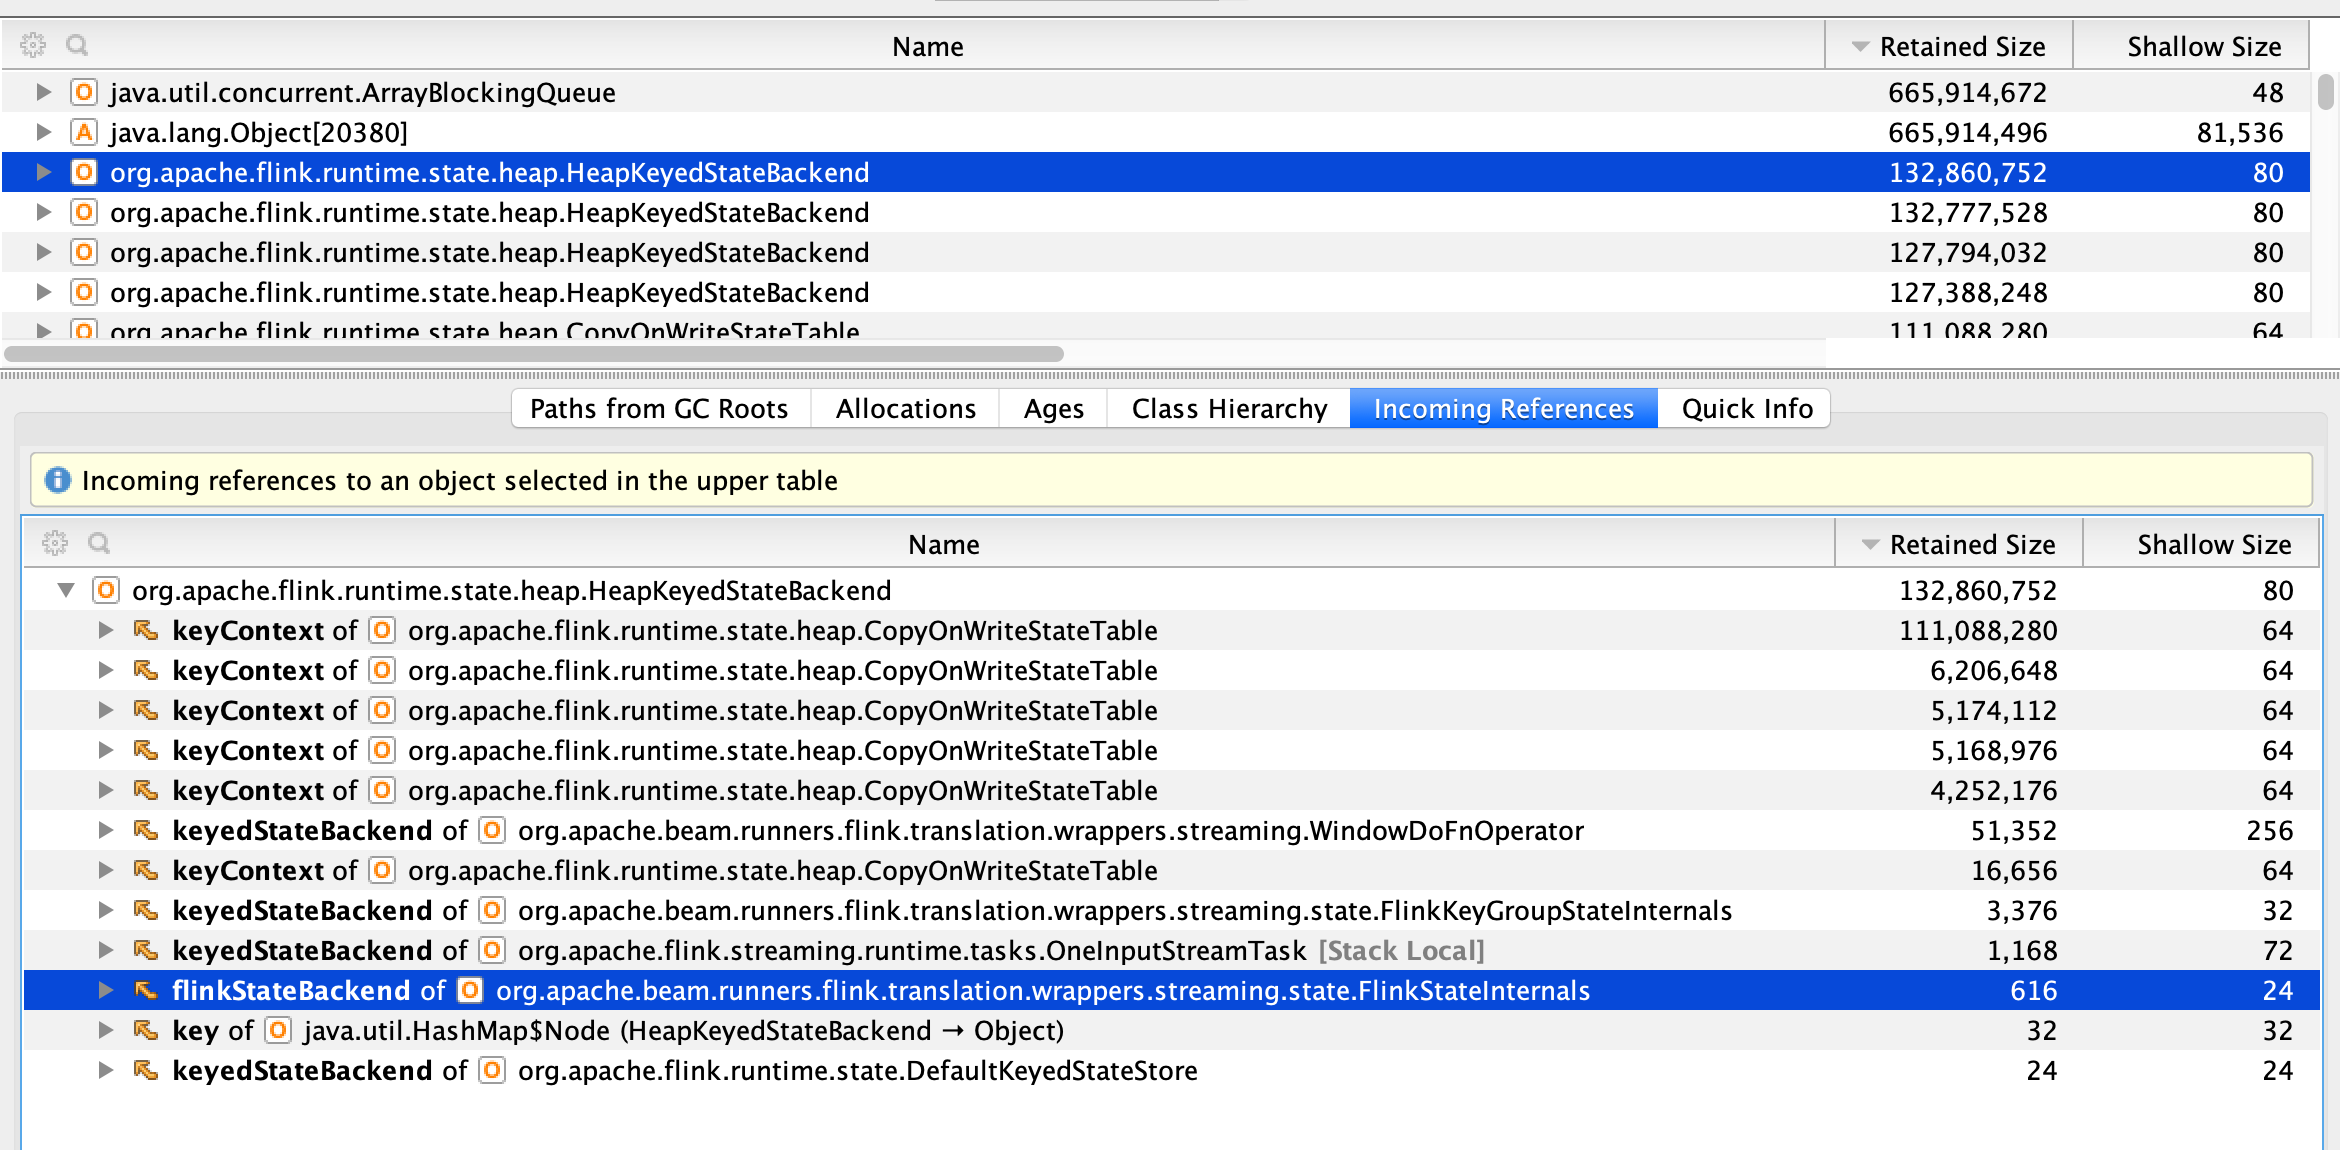Collapse the HeapKeyedStateBackend root node in the lower tree

tap(66, 590)
